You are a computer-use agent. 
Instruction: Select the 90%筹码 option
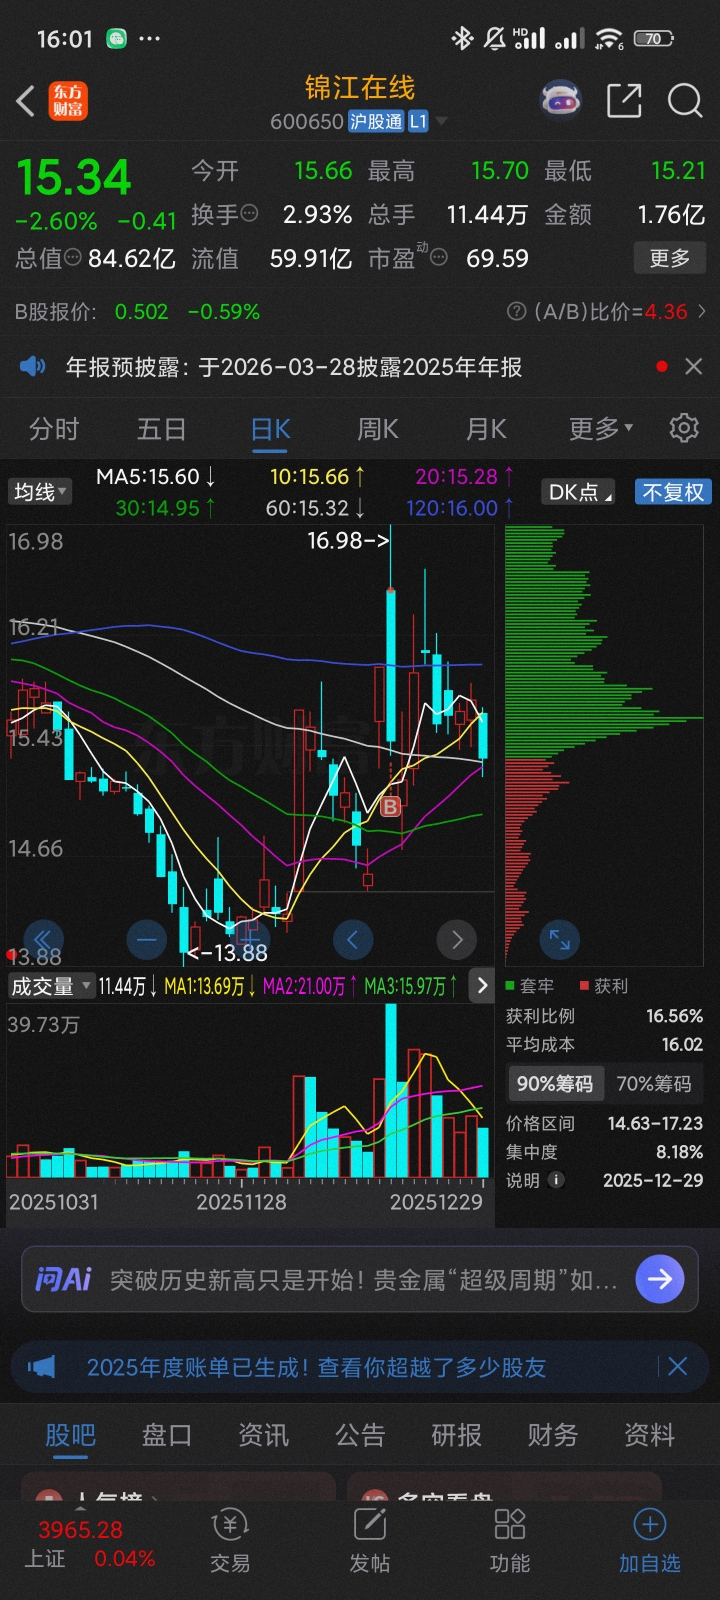554,1084
